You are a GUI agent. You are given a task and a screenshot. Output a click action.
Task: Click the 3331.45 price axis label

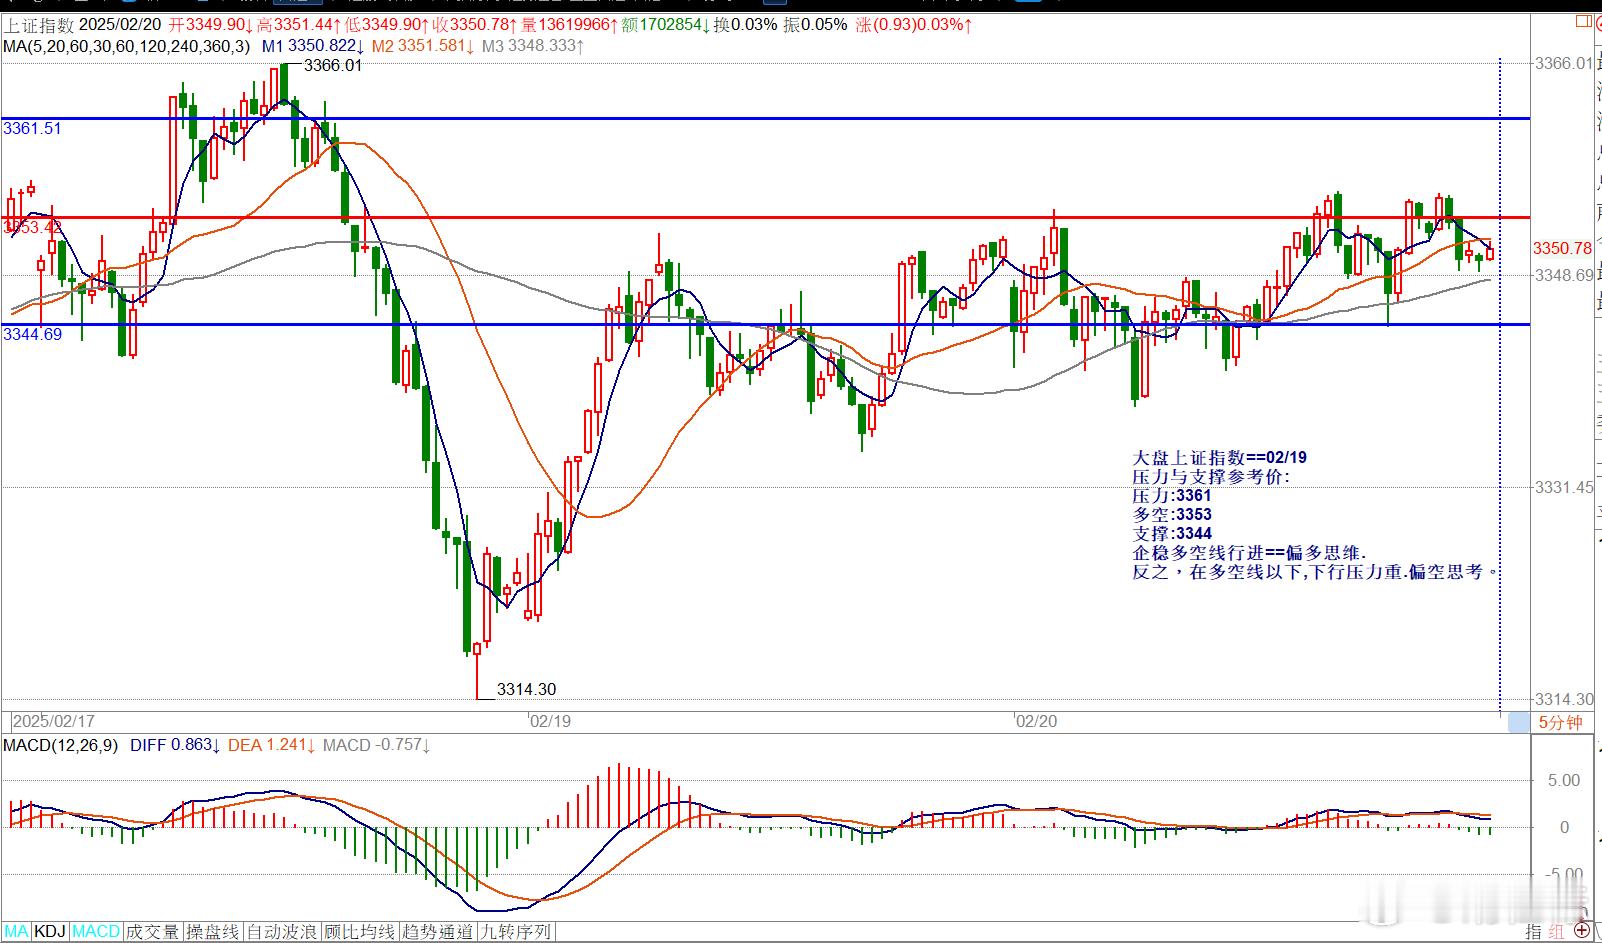click(1564, 487)
